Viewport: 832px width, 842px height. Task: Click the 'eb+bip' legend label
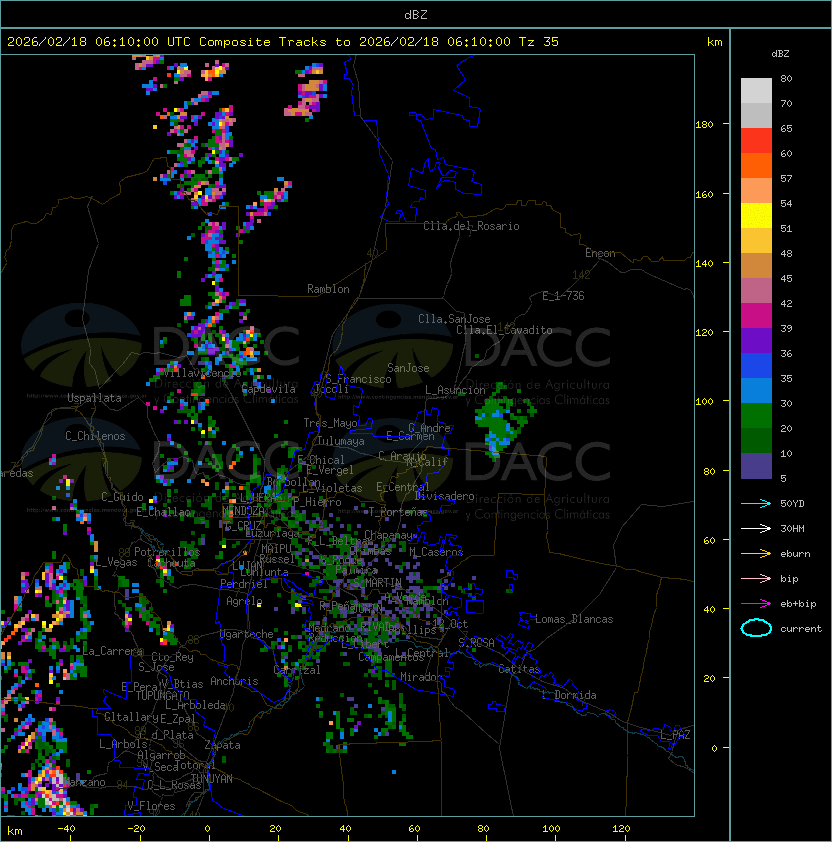tap(798, 604)
